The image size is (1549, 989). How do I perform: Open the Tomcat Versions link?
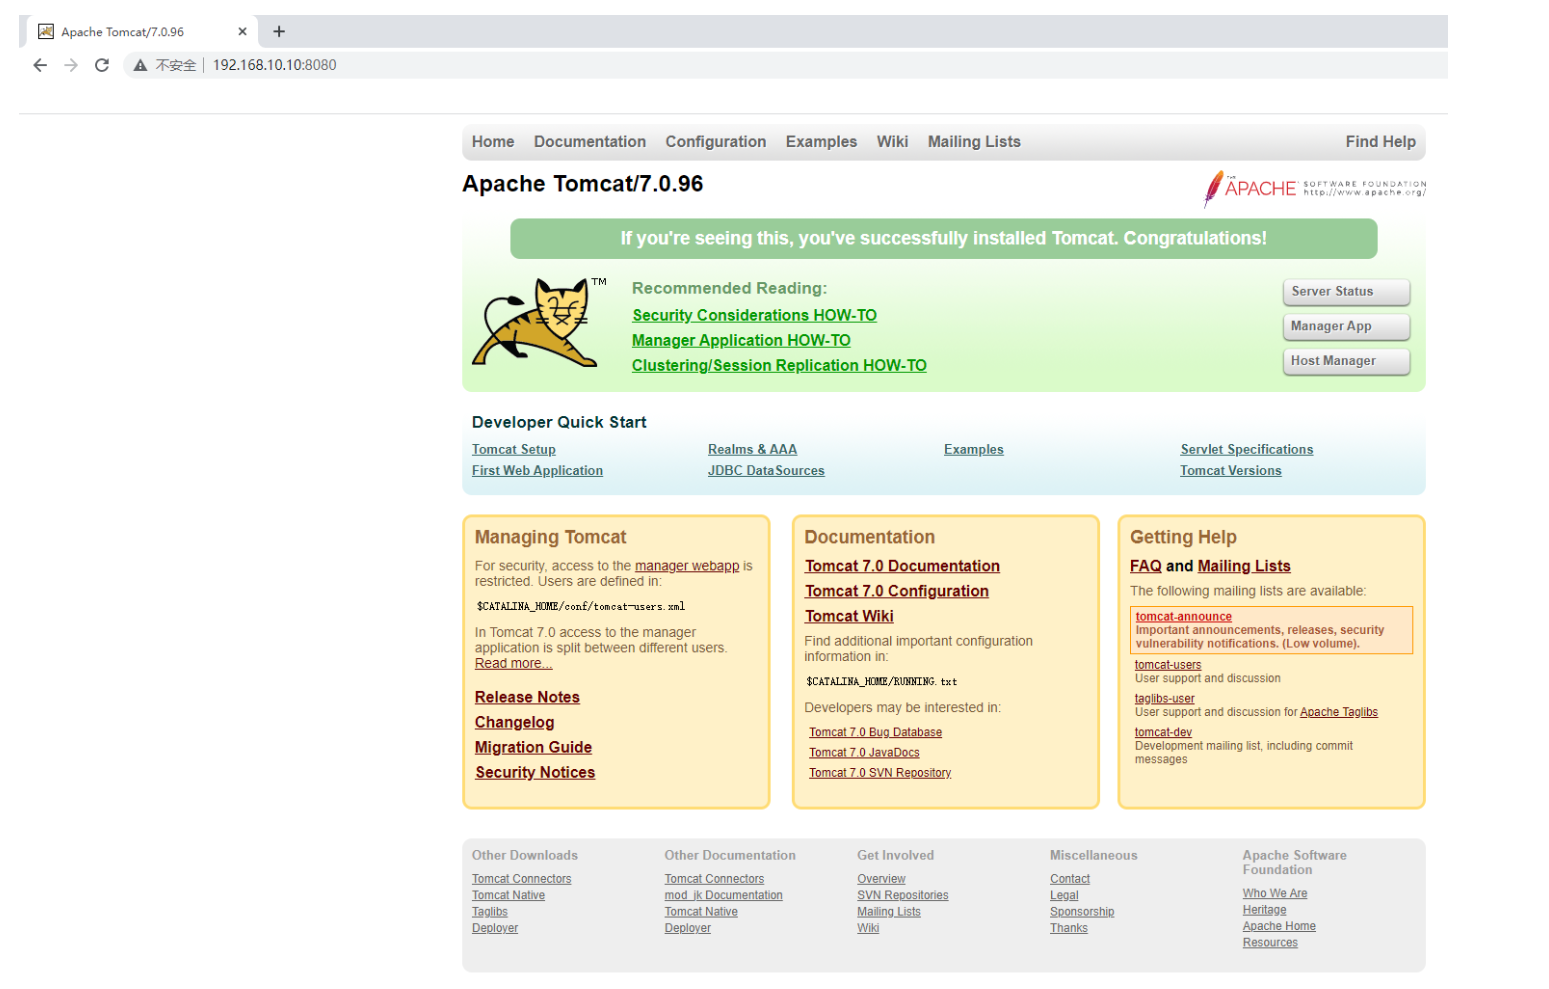click(x=1231, y=471)
